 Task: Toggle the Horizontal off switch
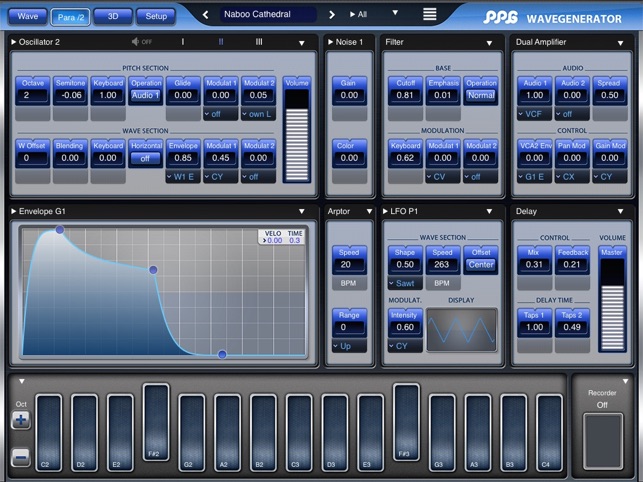click(145, 158)
